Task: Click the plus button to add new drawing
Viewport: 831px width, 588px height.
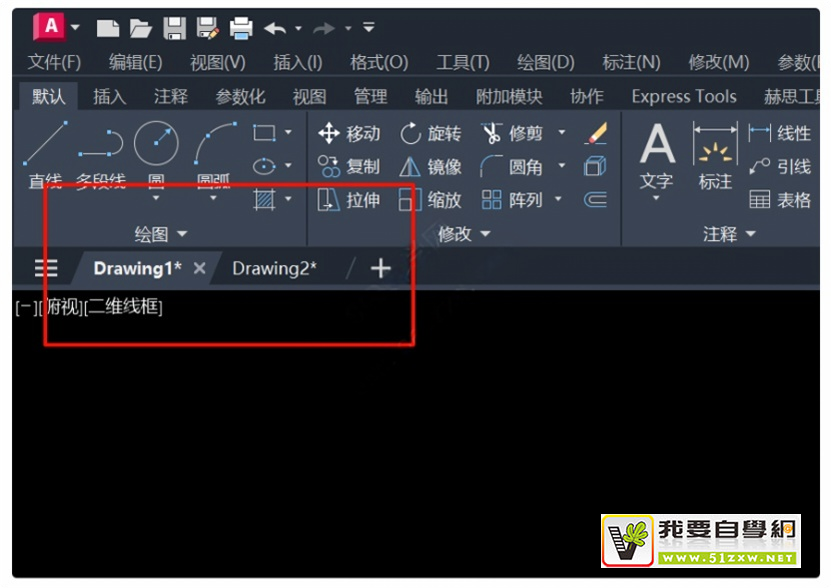Action: pyautogui.click(x=380, y=268)
